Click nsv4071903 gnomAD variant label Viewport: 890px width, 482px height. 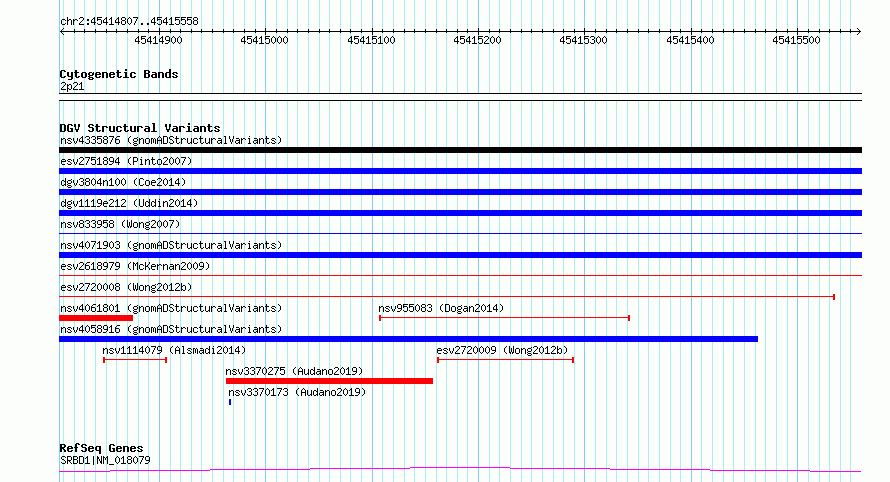pyautogui.click(x=171, y=245)
